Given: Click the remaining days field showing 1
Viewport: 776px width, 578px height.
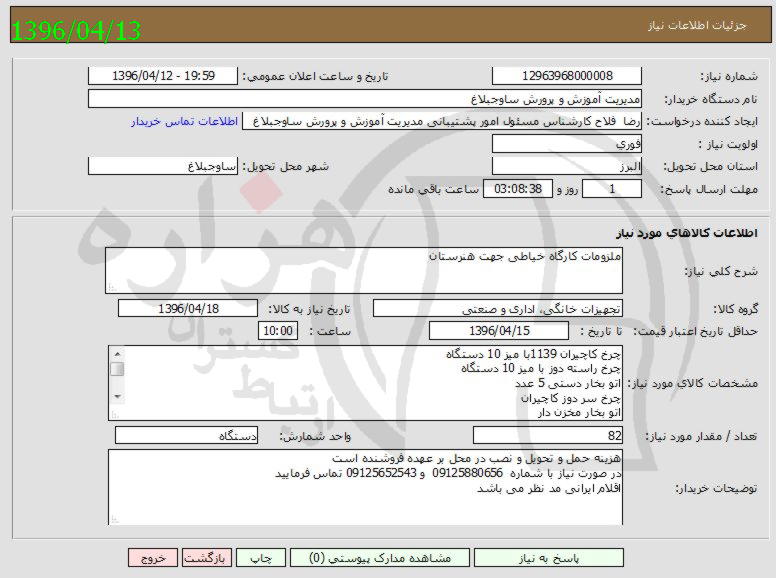Looking at the screenshot, I should [612, 189].
